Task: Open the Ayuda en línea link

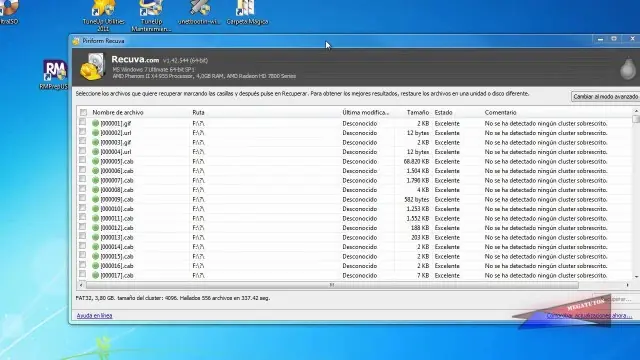Action: pos(94,316)
